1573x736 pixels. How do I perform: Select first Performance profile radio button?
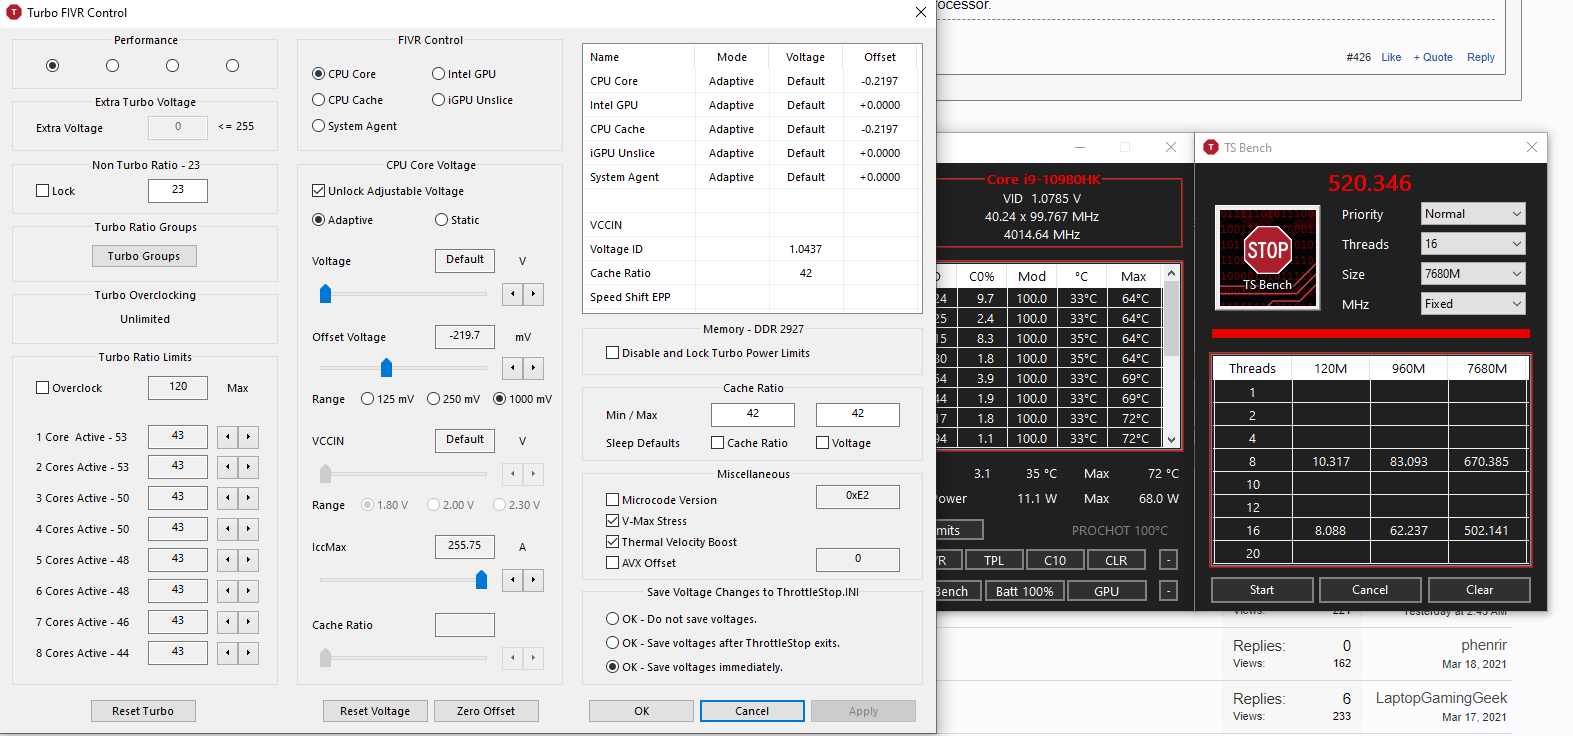(53, 66)
